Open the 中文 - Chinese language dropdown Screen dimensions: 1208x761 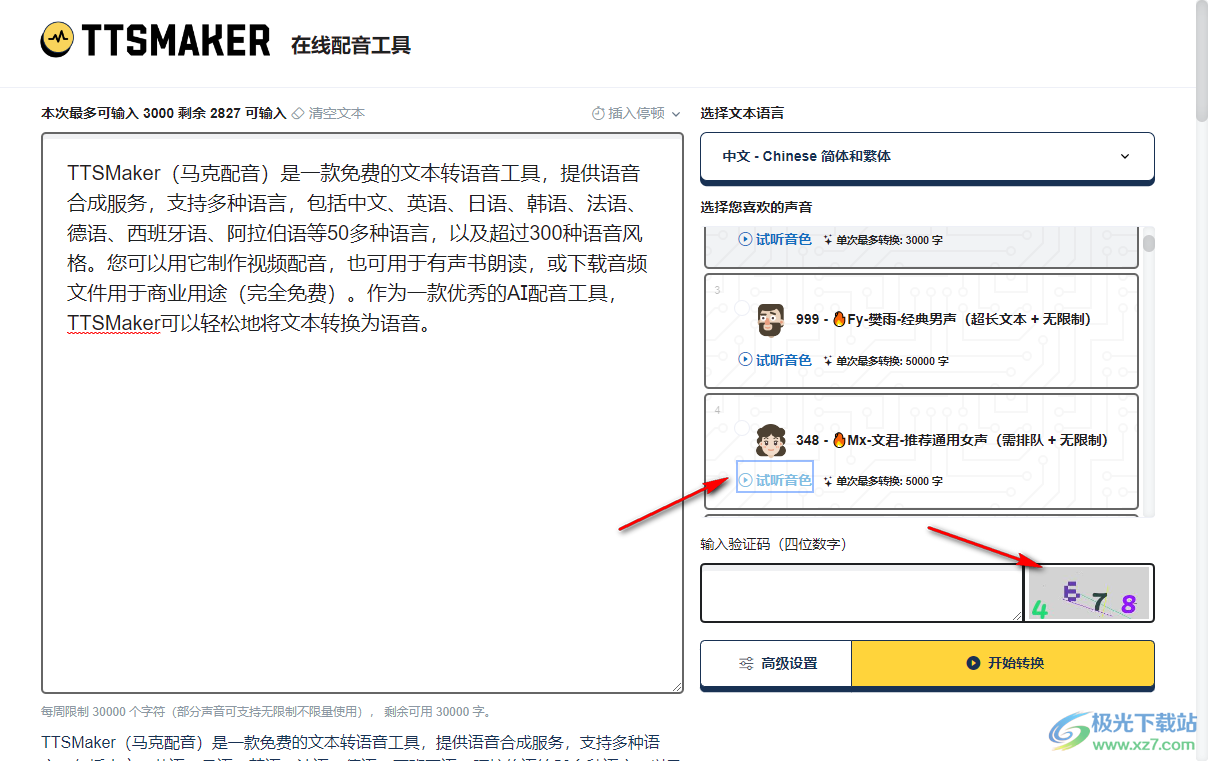pos(927,157)
